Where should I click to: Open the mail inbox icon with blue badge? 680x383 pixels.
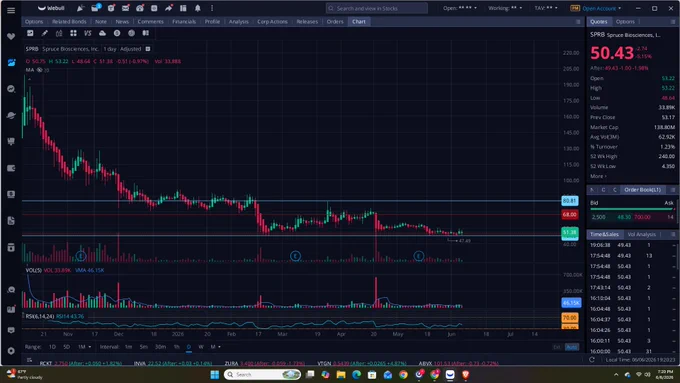pyautogui.click(x=95, y=8)
